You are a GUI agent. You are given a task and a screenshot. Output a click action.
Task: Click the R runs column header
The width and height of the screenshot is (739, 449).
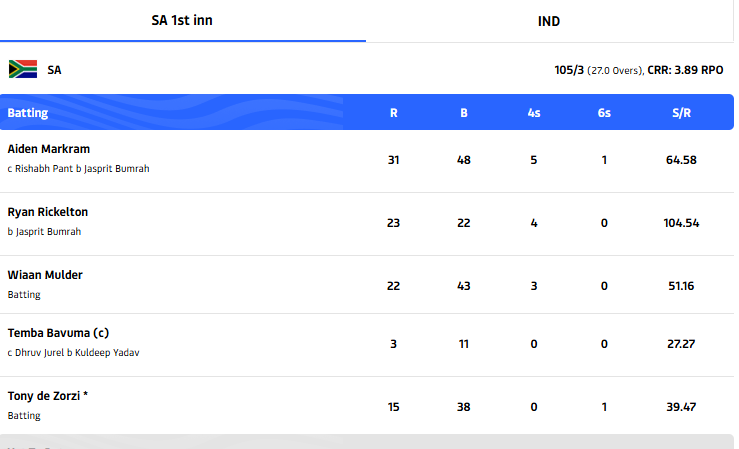tap(394, 113)
